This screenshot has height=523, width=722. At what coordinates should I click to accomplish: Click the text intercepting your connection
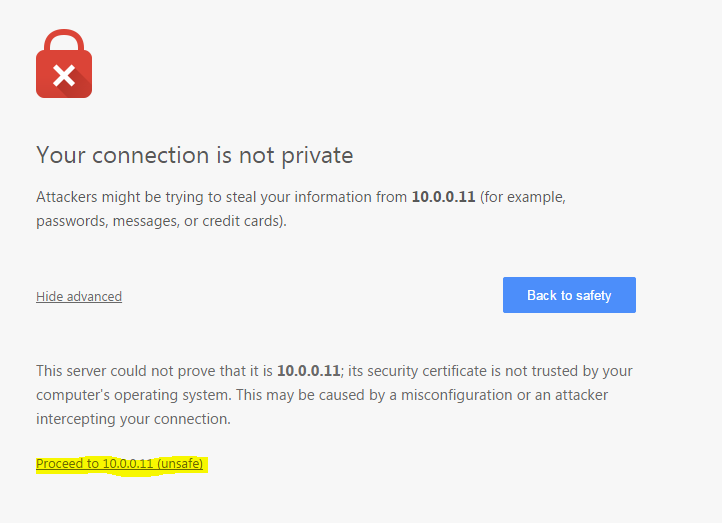pyautogui.click(x=134, y=419)
